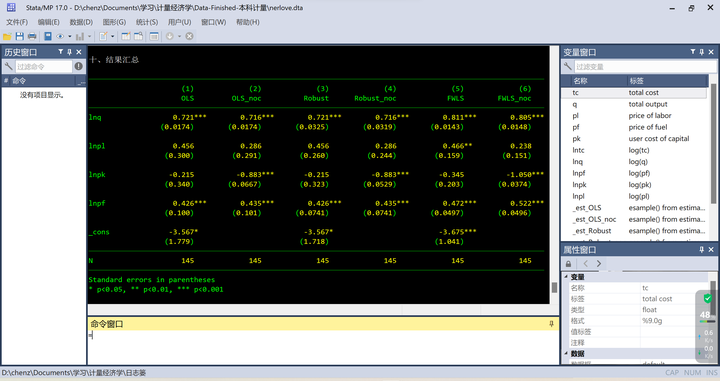
Task: Click the Open file folder icon
Action: [x=7, y=36]
